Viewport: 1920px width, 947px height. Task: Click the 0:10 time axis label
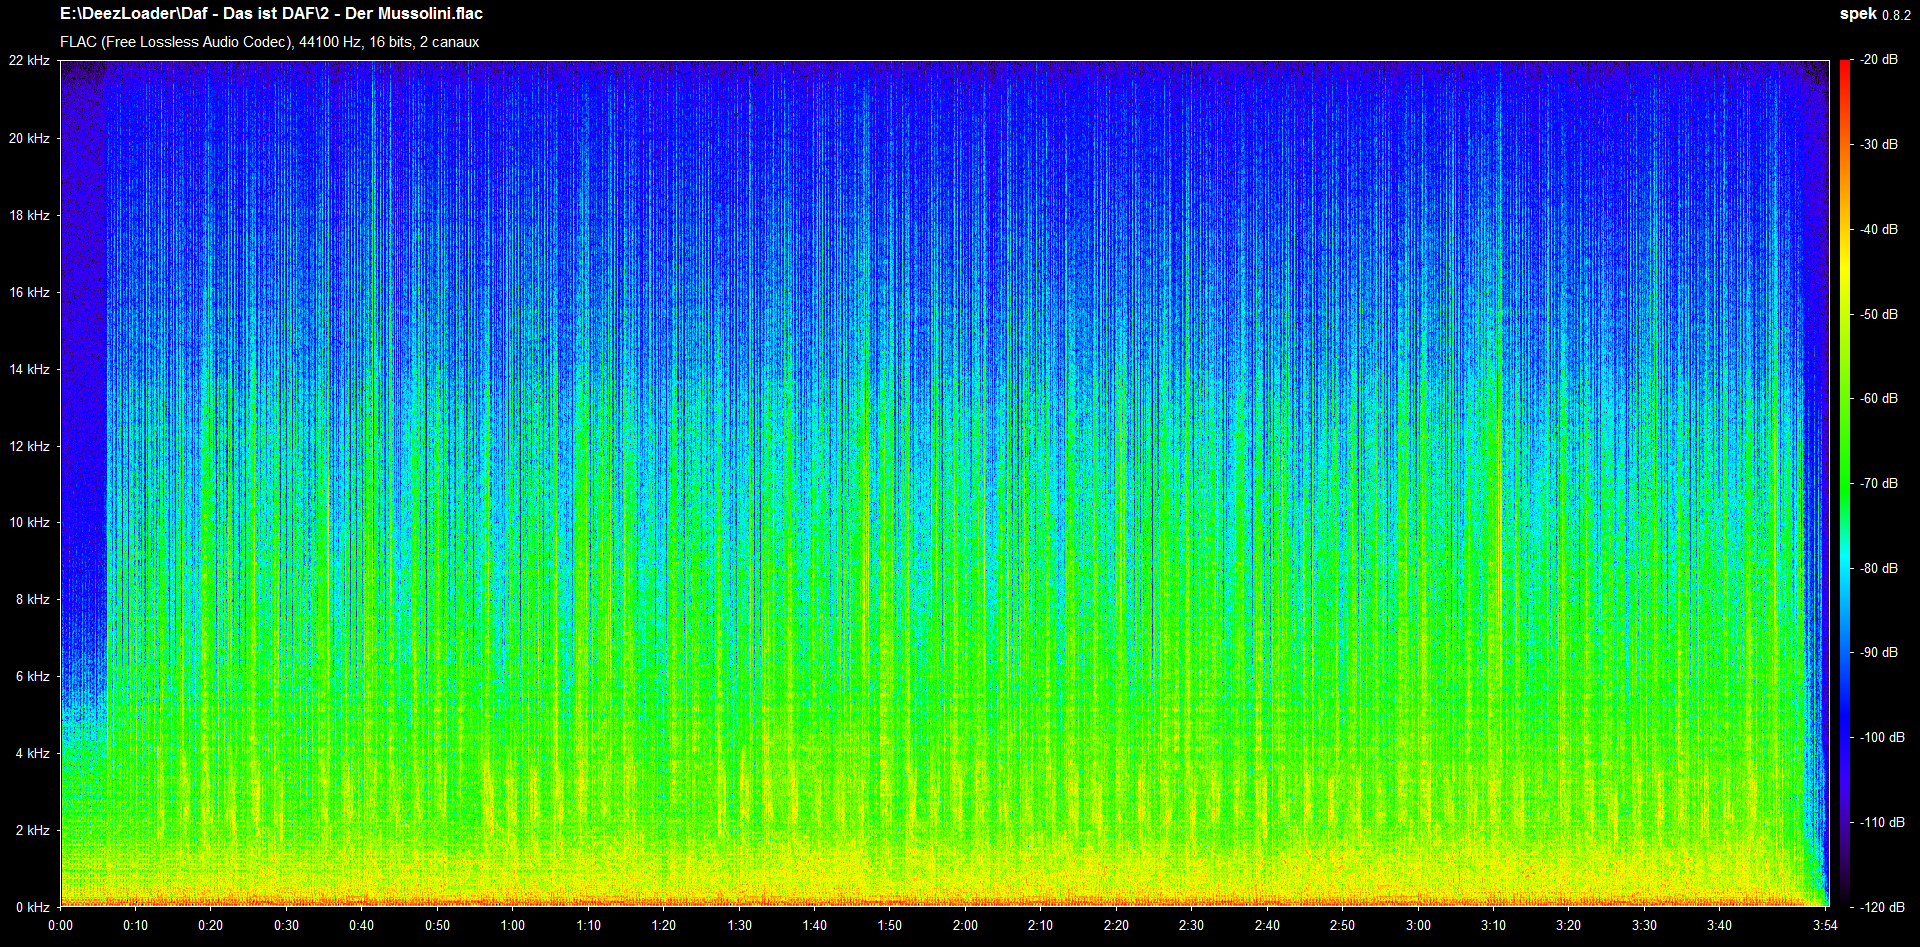point(135,925)
